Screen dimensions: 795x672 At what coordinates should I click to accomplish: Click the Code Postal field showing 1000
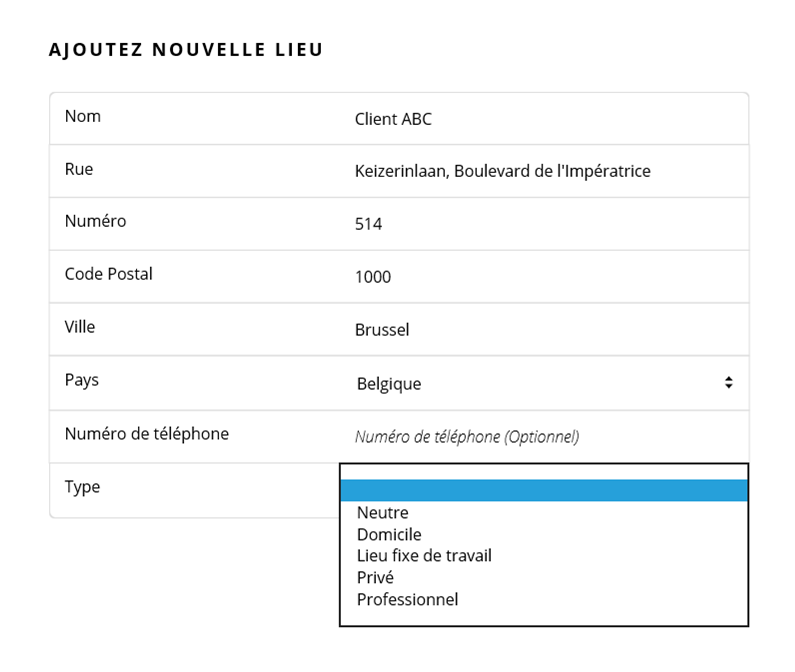click(x=545, y=277)
